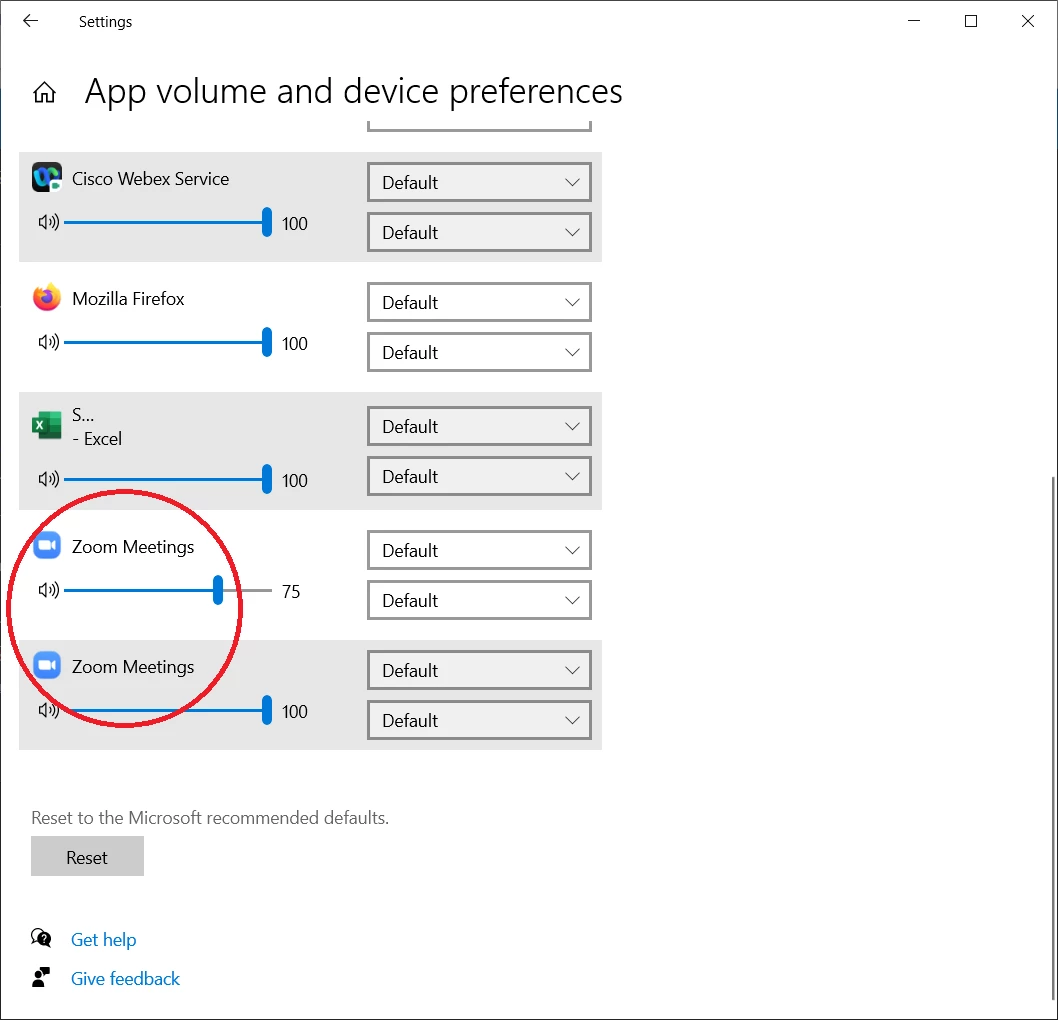1058x1020 pixels.
Task: Open Mozilla Firefox input device dropdown
Action: [479, 352]
